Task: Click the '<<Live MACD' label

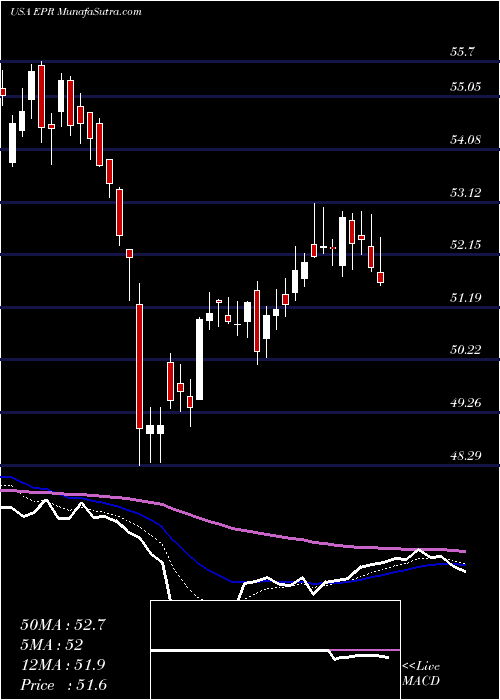Action: point(421,673)
